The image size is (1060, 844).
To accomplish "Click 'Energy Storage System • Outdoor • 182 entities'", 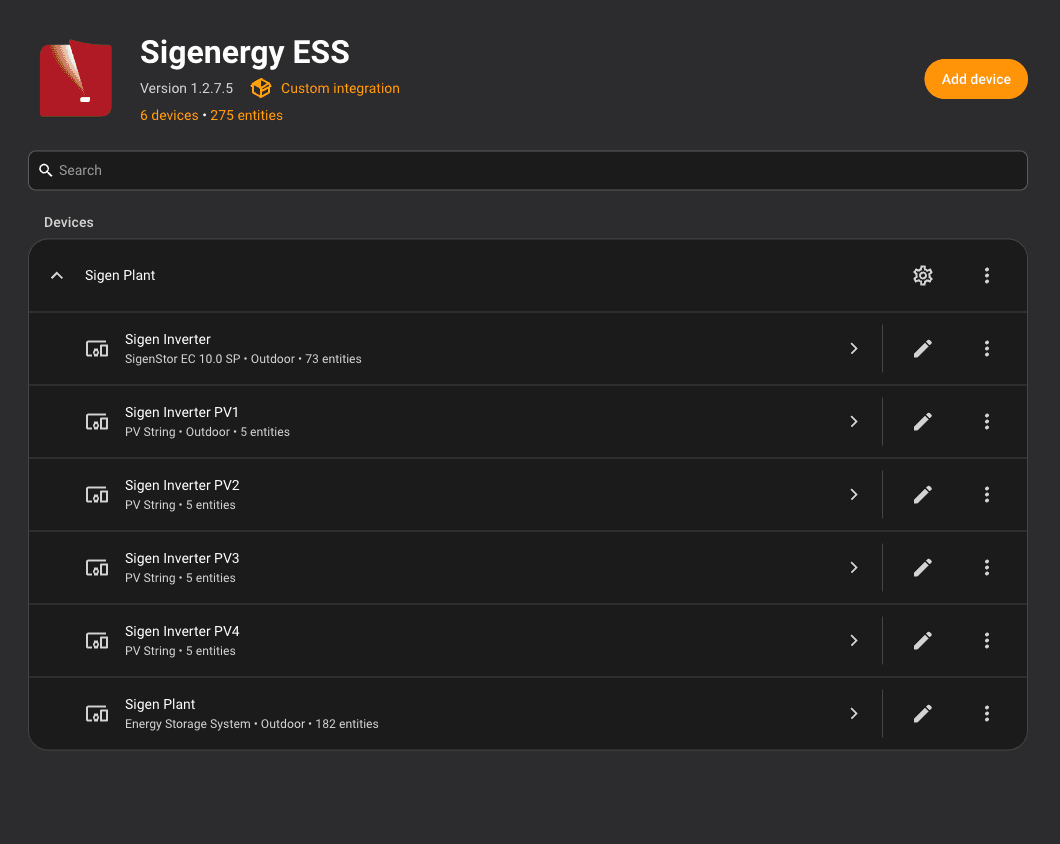I will pos(251,724).
